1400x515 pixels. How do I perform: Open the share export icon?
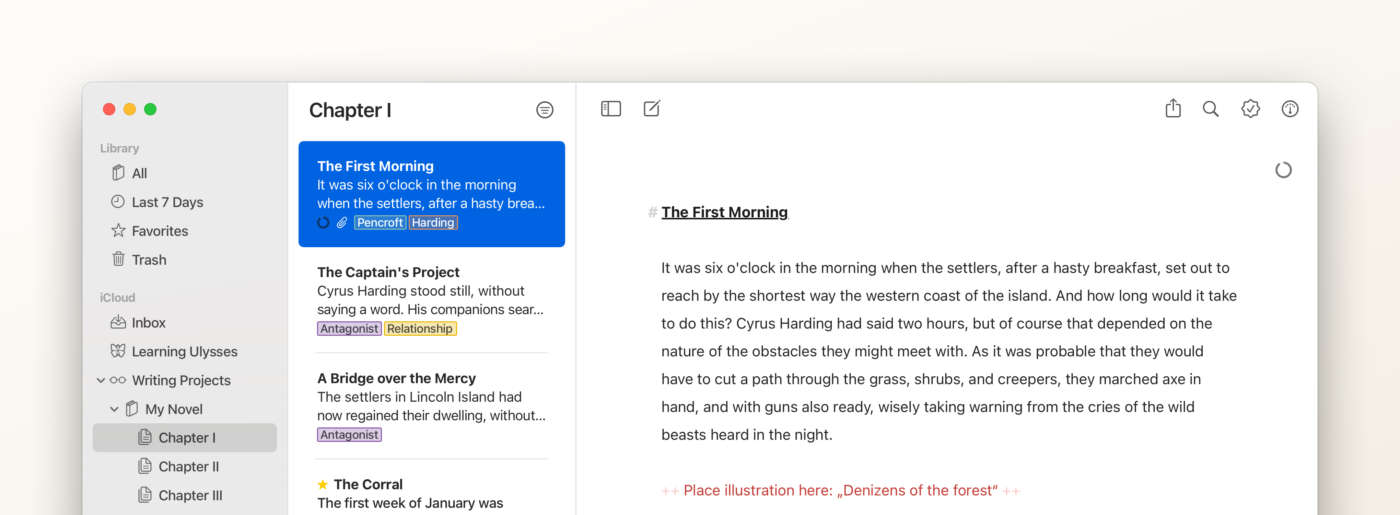coord(1173,109)
